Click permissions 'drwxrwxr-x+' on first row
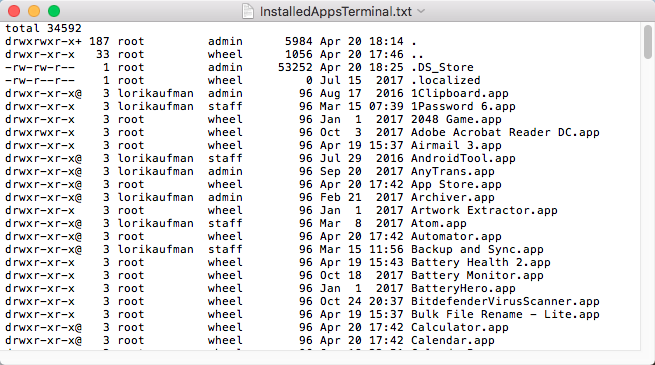This screenshot has height=365, width=655. click(43, 41)
